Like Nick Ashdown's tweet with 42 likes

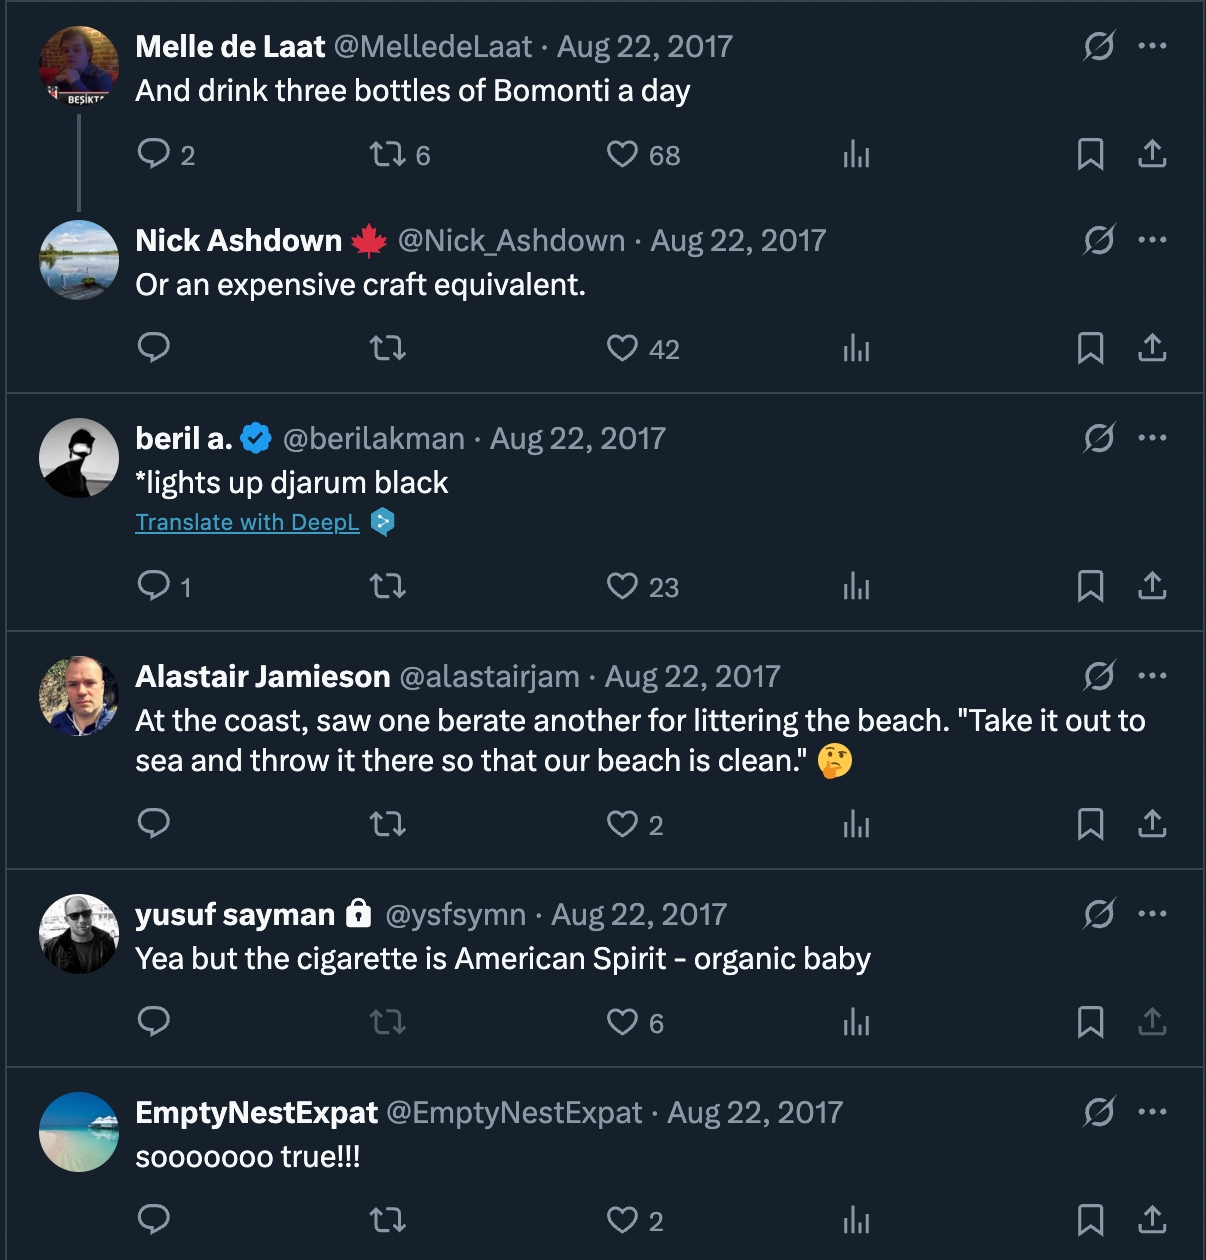point(622,348)
